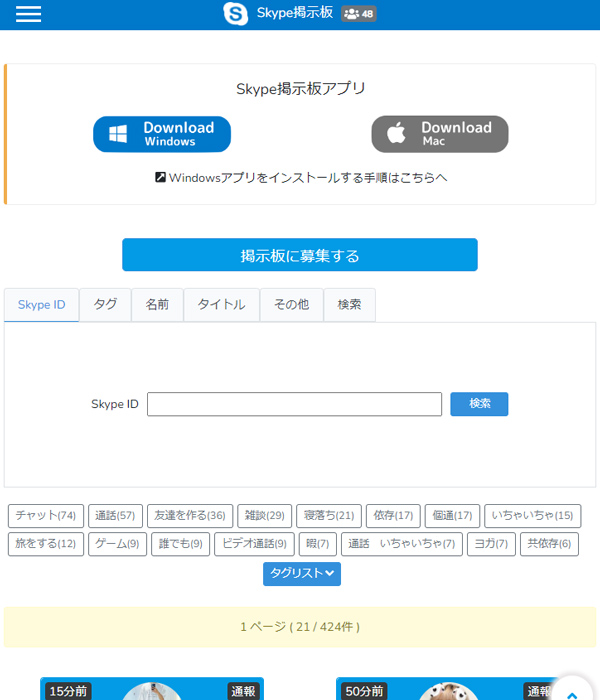Viewport: 600px width, 700px height.
Task: Filter by 通話 いちゃいちゃ(7) tag
Action: tap(402, 544)
